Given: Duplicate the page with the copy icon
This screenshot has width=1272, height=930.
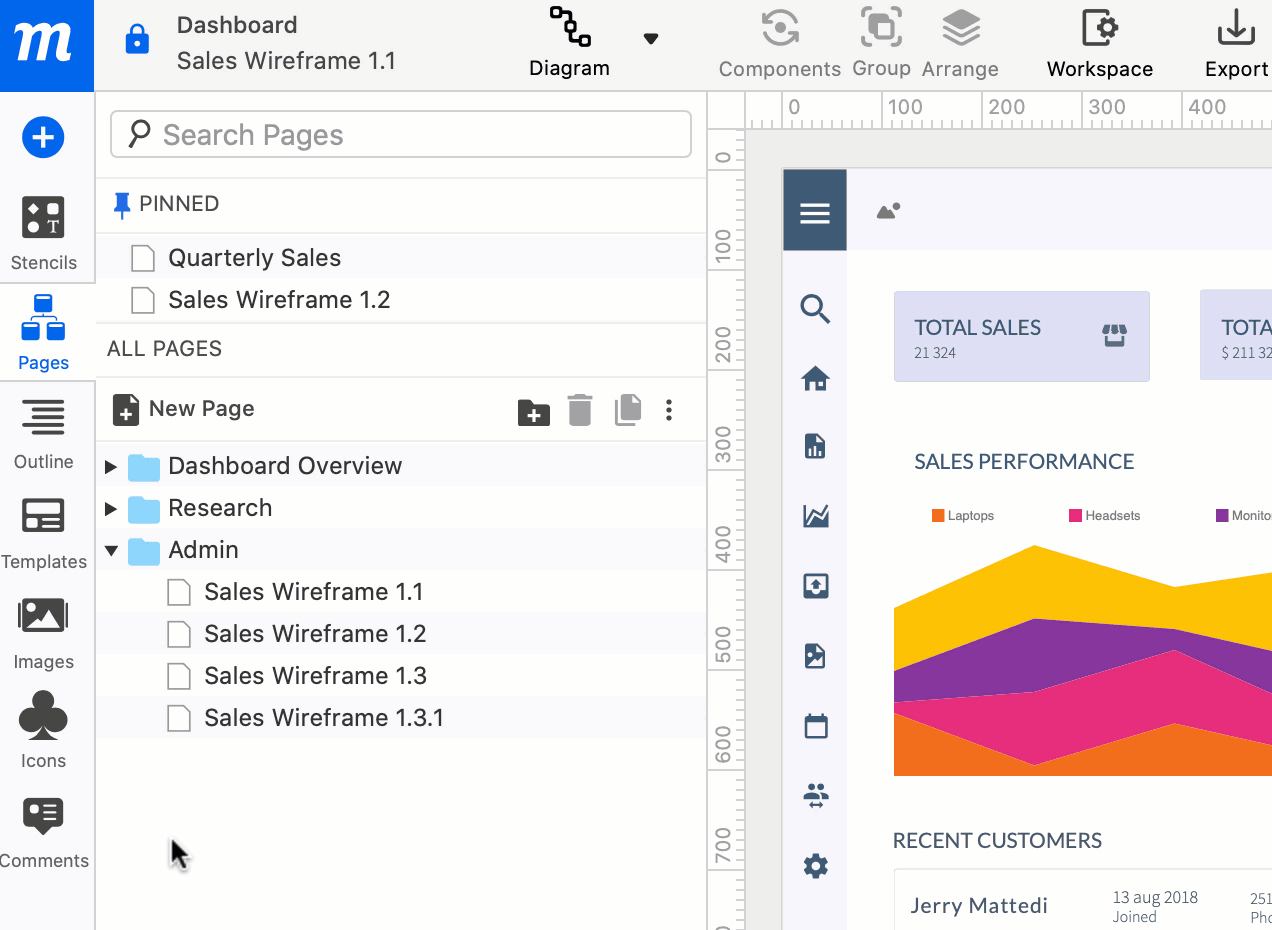Looking at the screenshot, I should (x=627, y=411).
